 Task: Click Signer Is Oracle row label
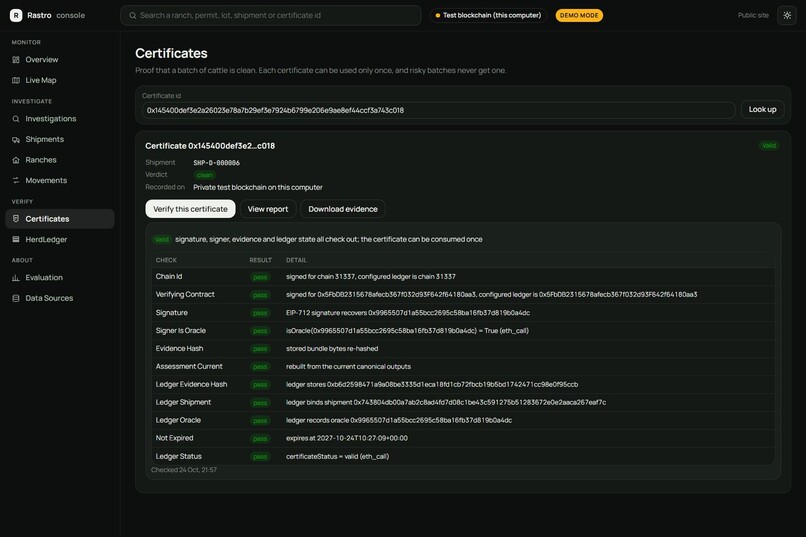coord(180,330)
